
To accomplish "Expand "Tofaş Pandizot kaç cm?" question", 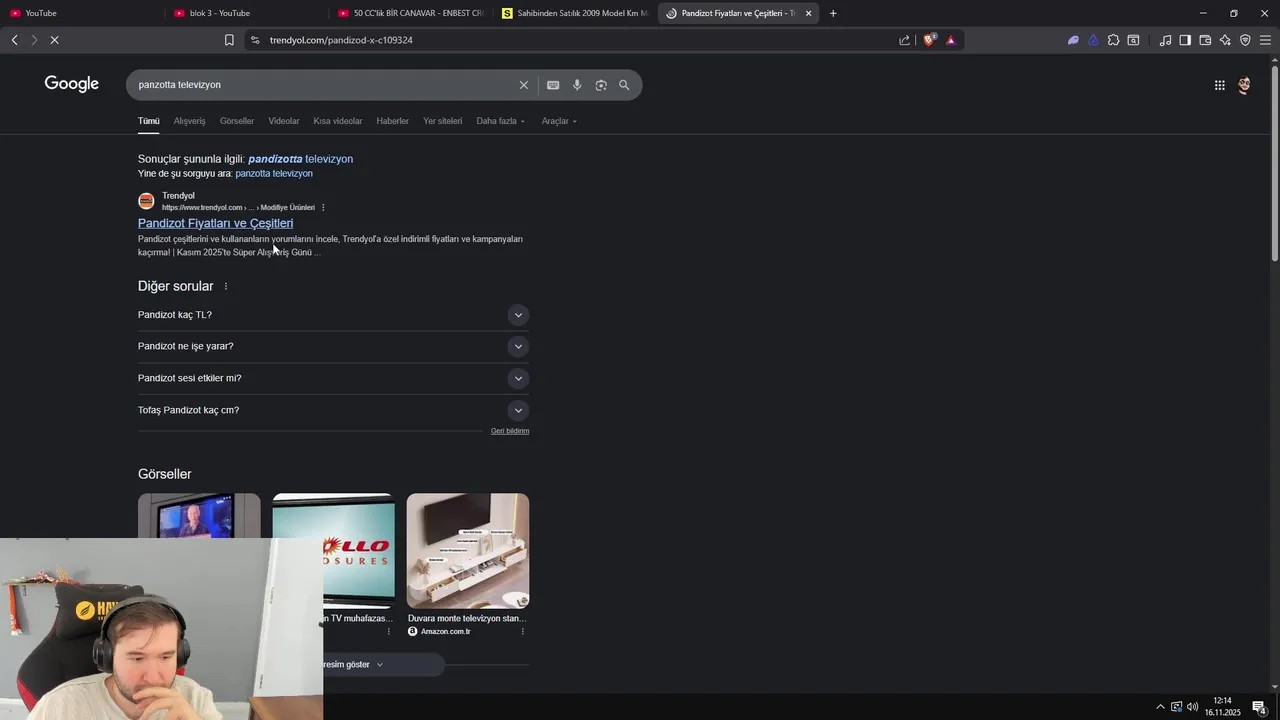I will (x=517, y=410).
